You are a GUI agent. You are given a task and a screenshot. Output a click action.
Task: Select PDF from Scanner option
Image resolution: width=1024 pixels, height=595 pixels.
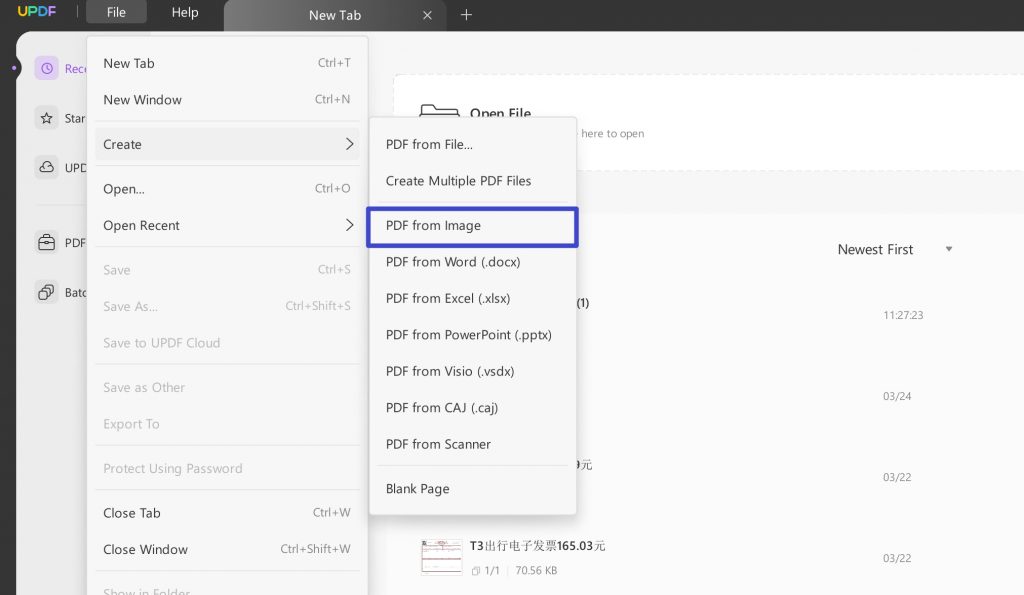473,445
